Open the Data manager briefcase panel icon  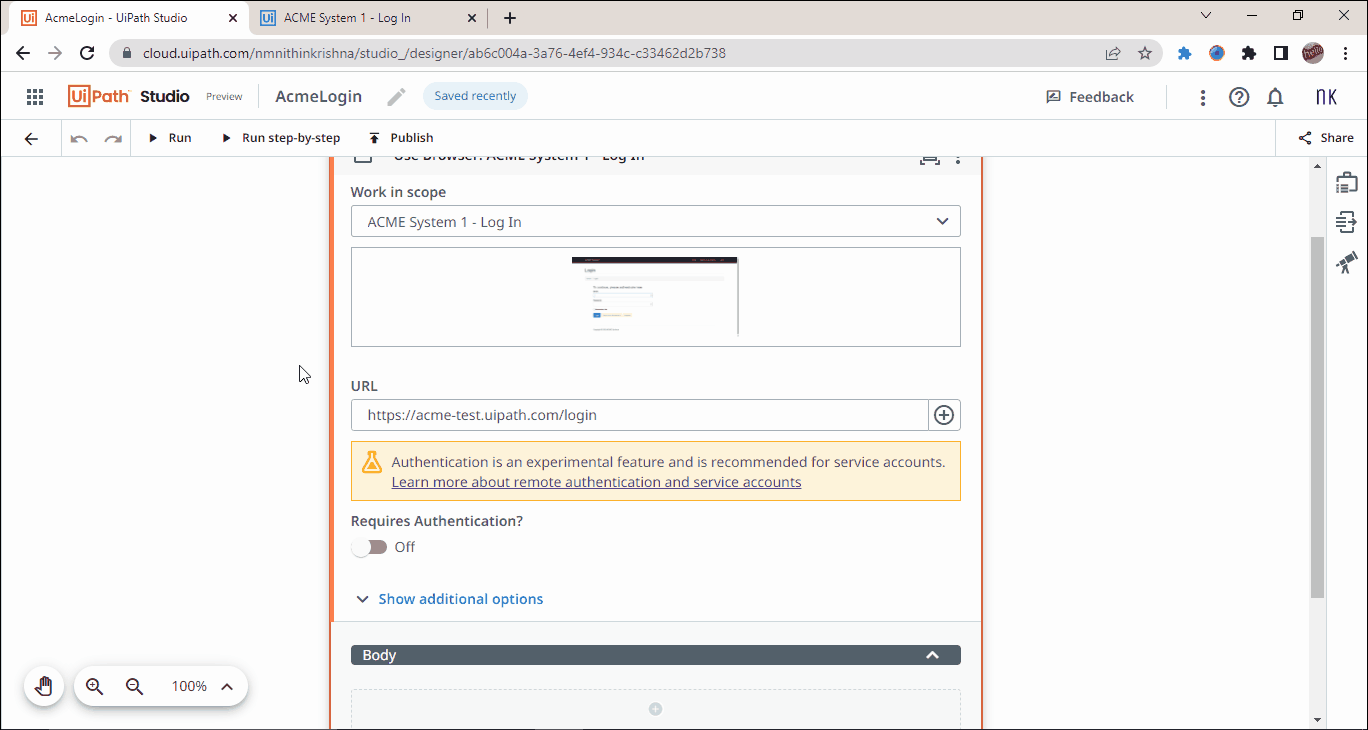[1346, 182]
